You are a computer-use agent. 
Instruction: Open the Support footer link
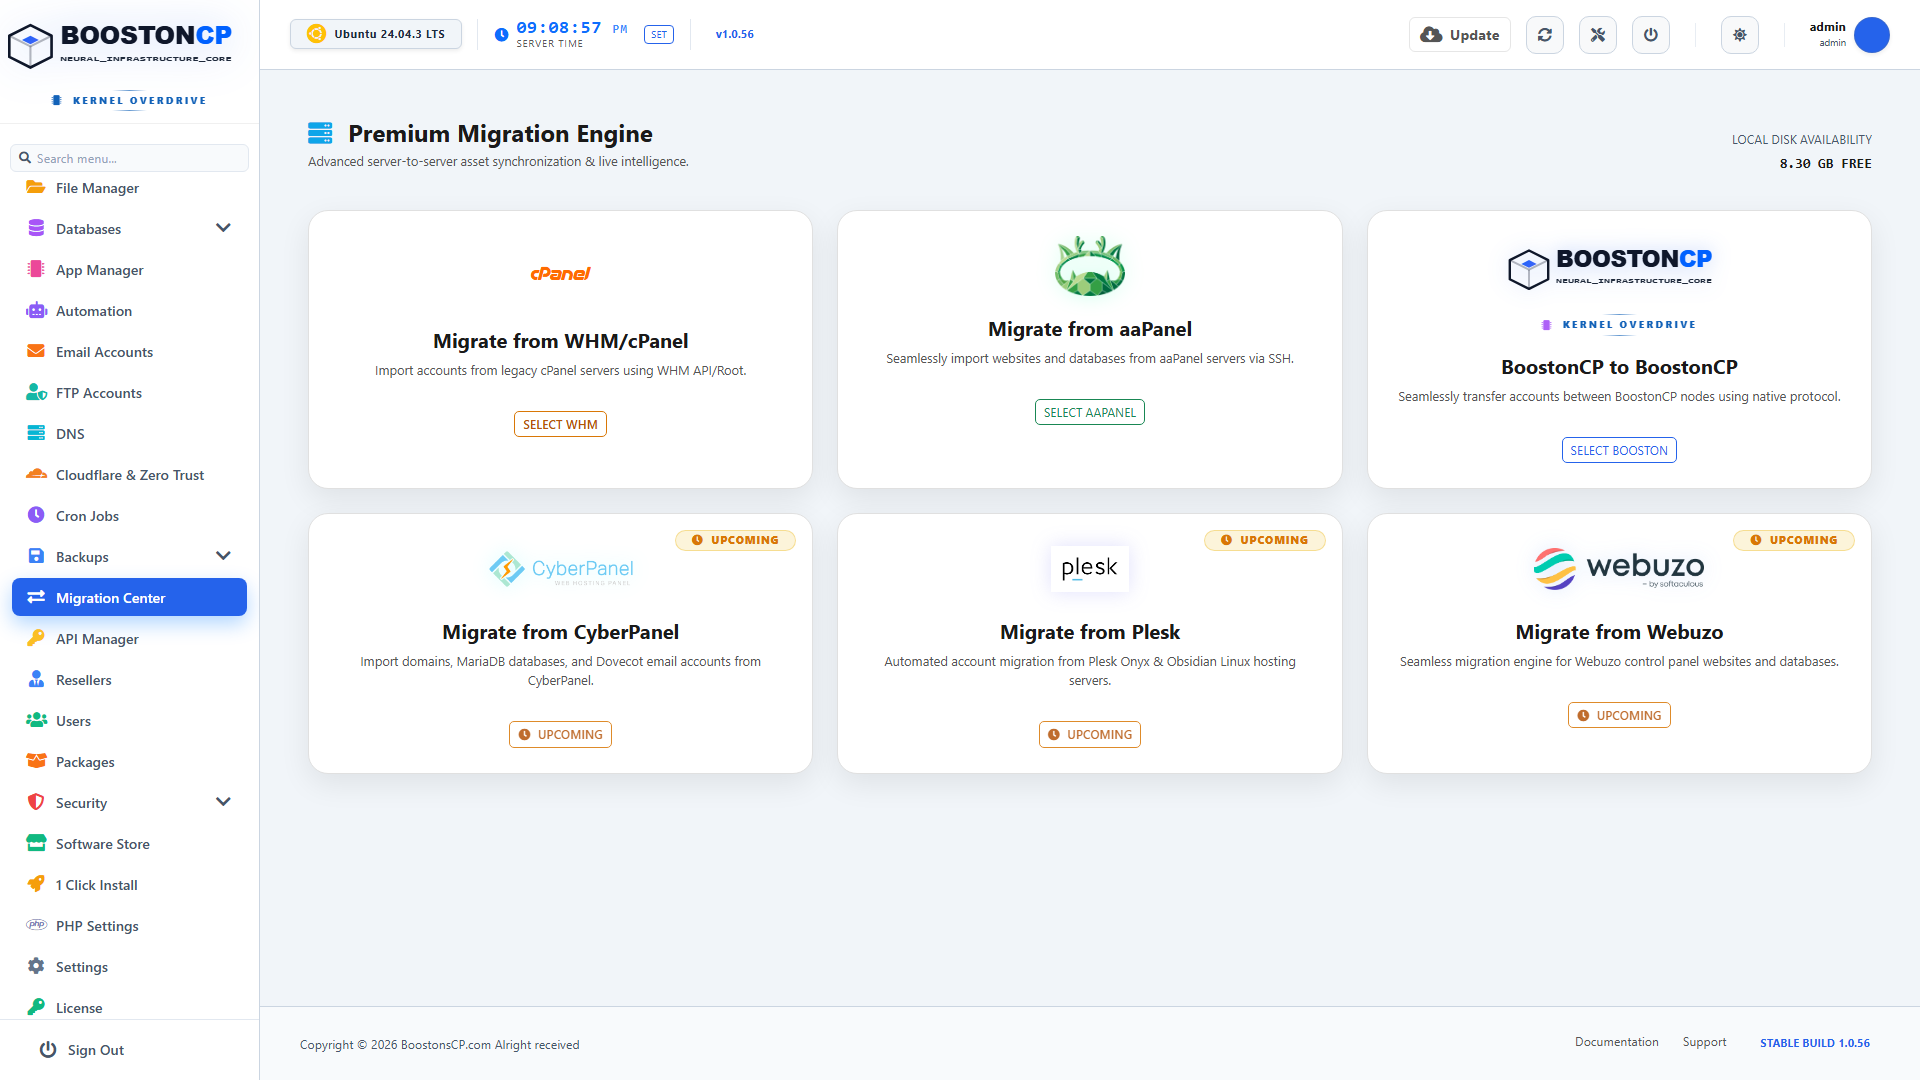pos(1704,1042)
